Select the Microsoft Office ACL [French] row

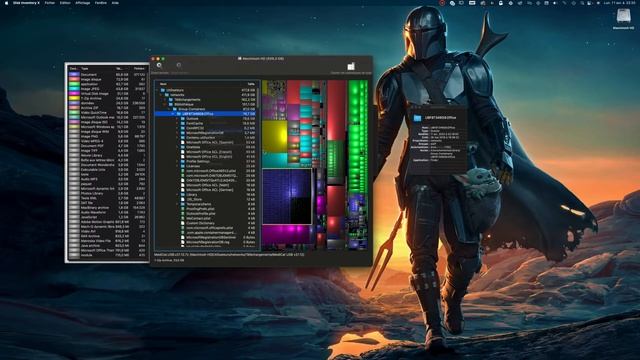(206, 152)
